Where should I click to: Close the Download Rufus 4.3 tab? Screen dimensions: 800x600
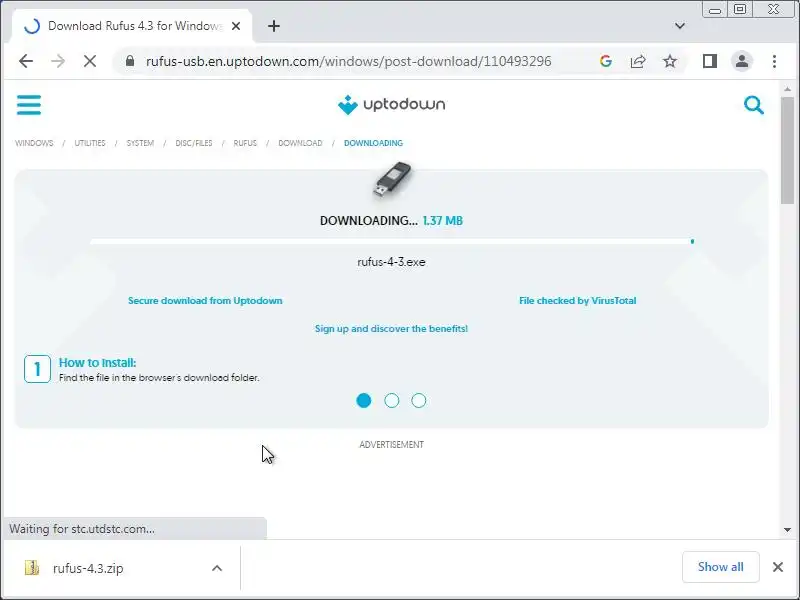[236, 26]
